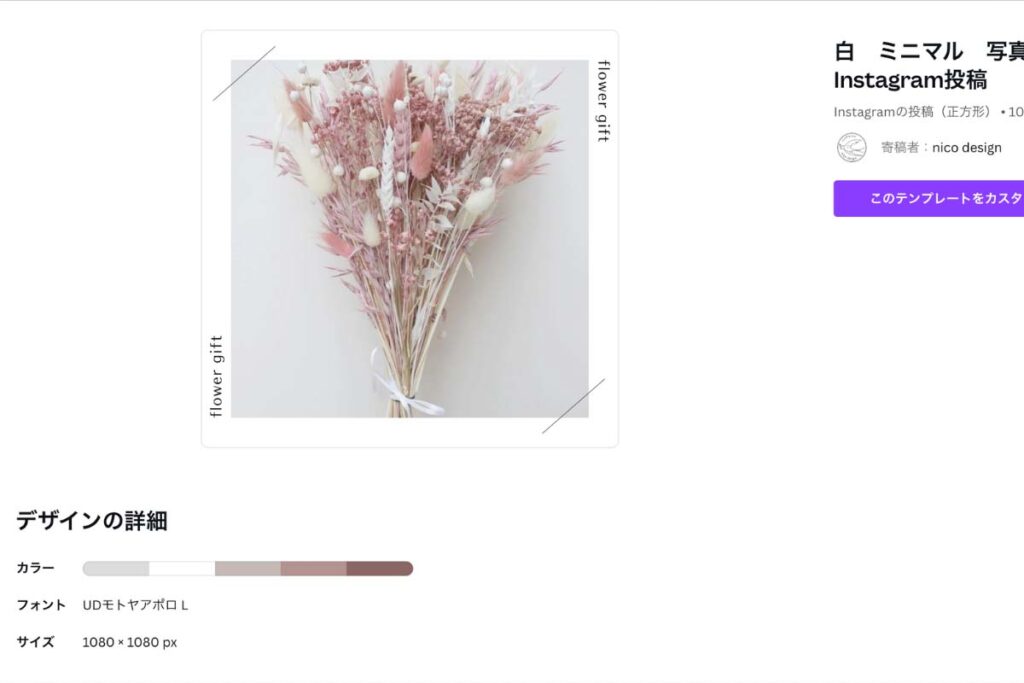
Task: Select the light gray color swatch
Action: click(116, 569)
